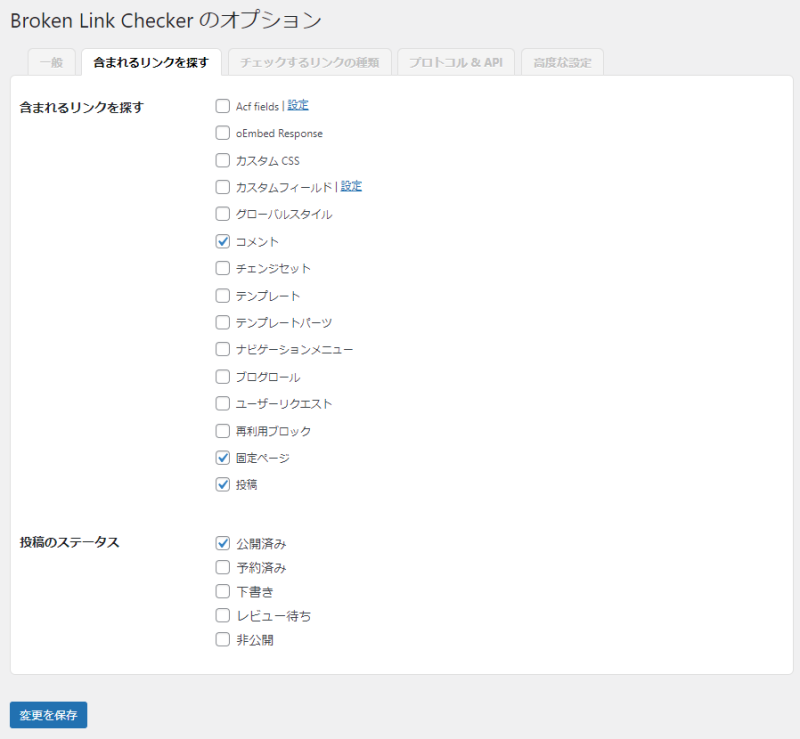Click the 投稿のステータス section label

pyautogui.click(x=69, y=542)
